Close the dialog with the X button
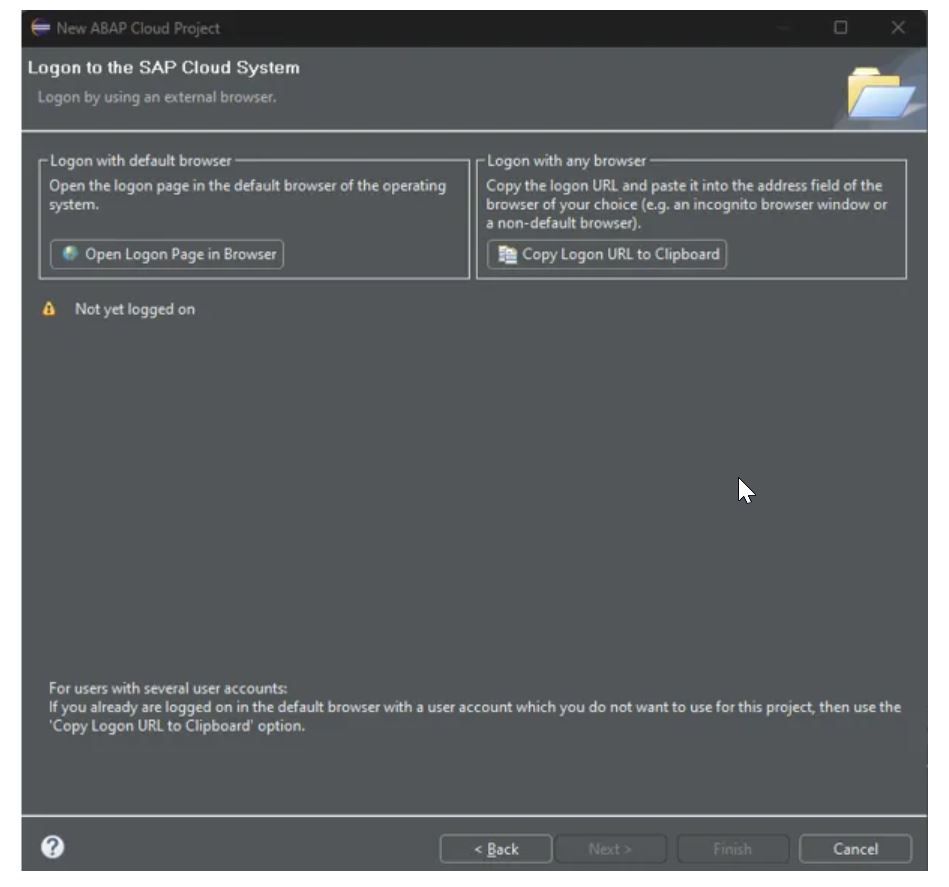 (898, 27)
